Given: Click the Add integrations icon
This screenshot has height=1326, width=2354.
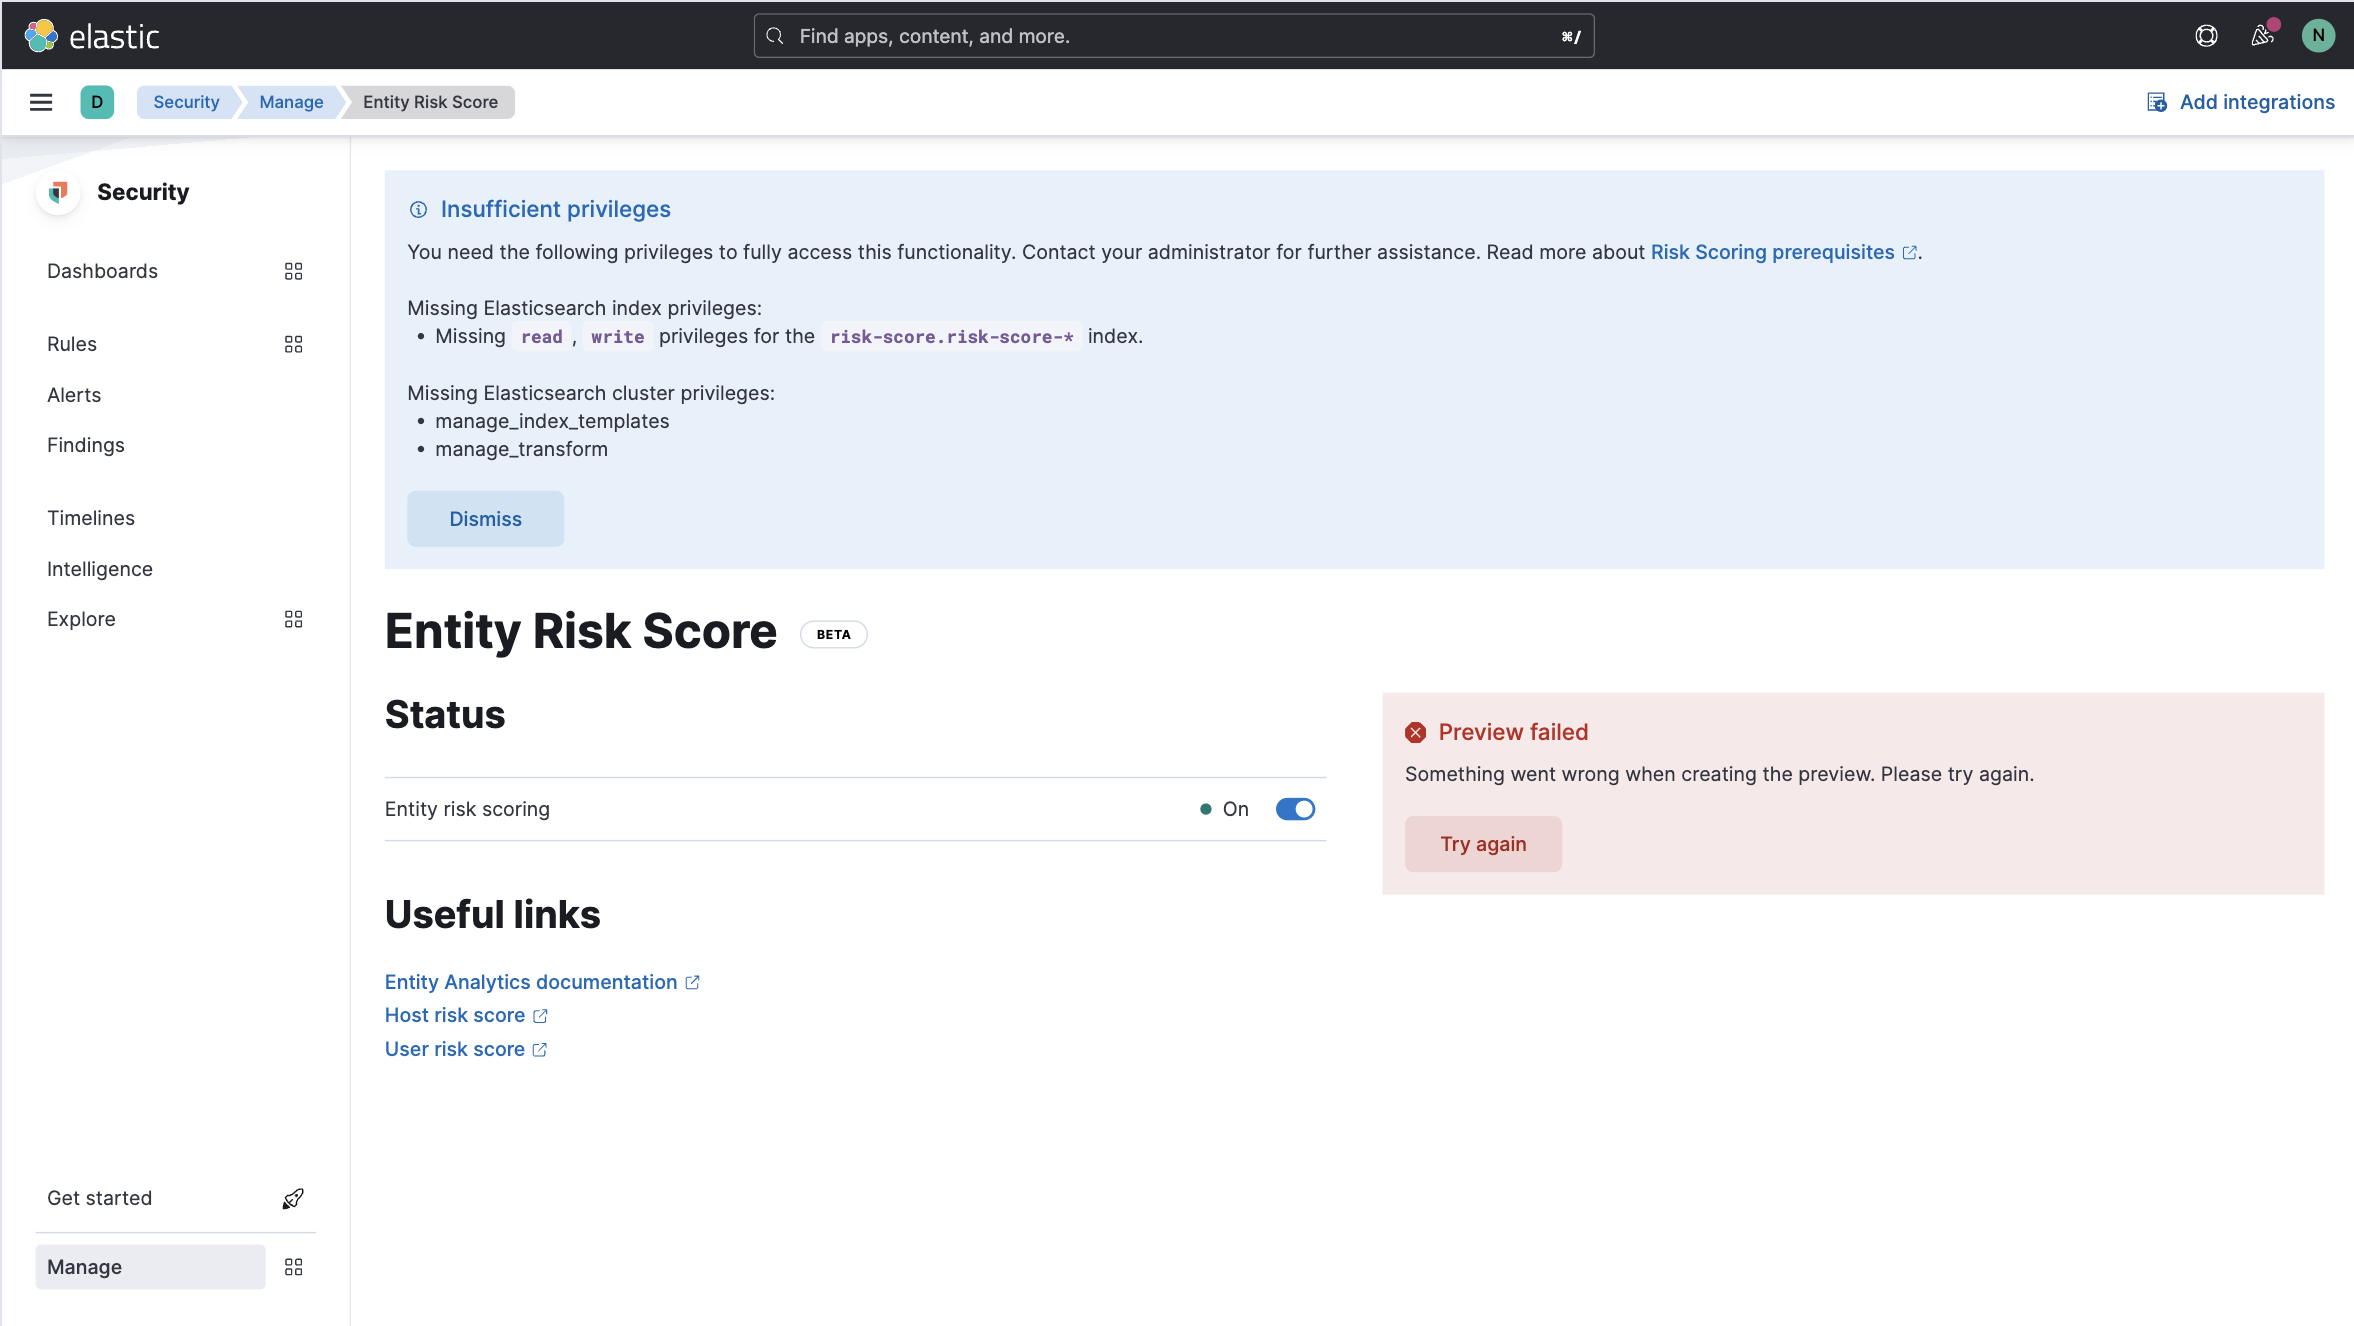Looking at the screenshot, I should 2157,102.
